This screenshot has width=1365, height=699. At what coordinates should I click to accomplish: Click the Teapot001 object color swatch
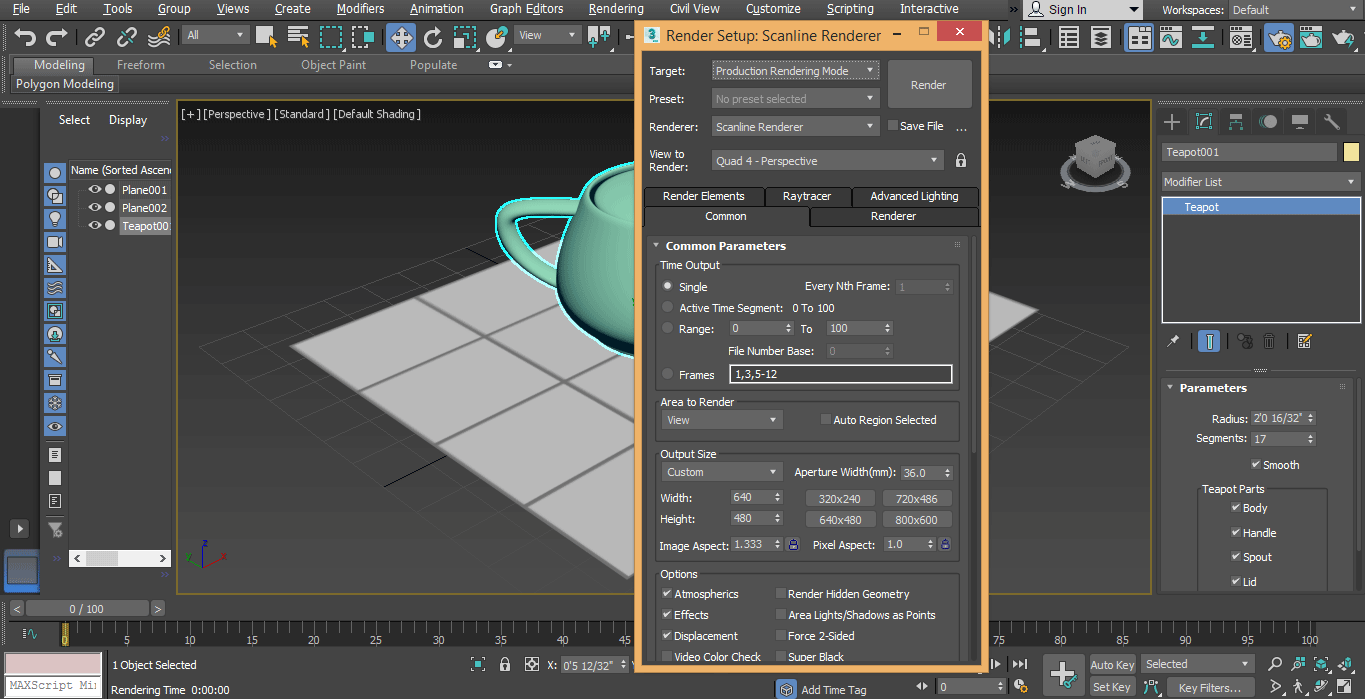click(1351, 152)
